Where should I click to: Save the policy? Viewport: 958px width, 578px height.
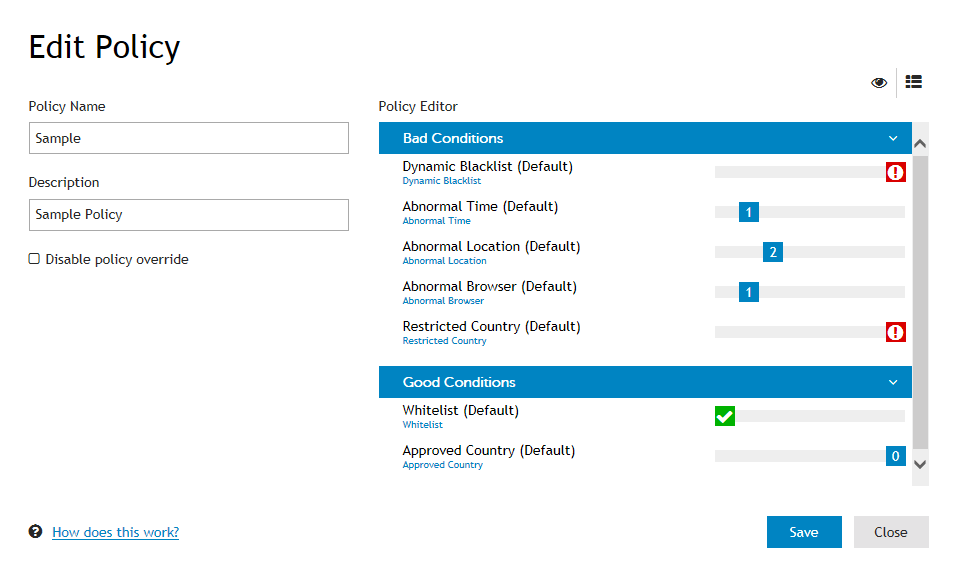pos(804,532)
